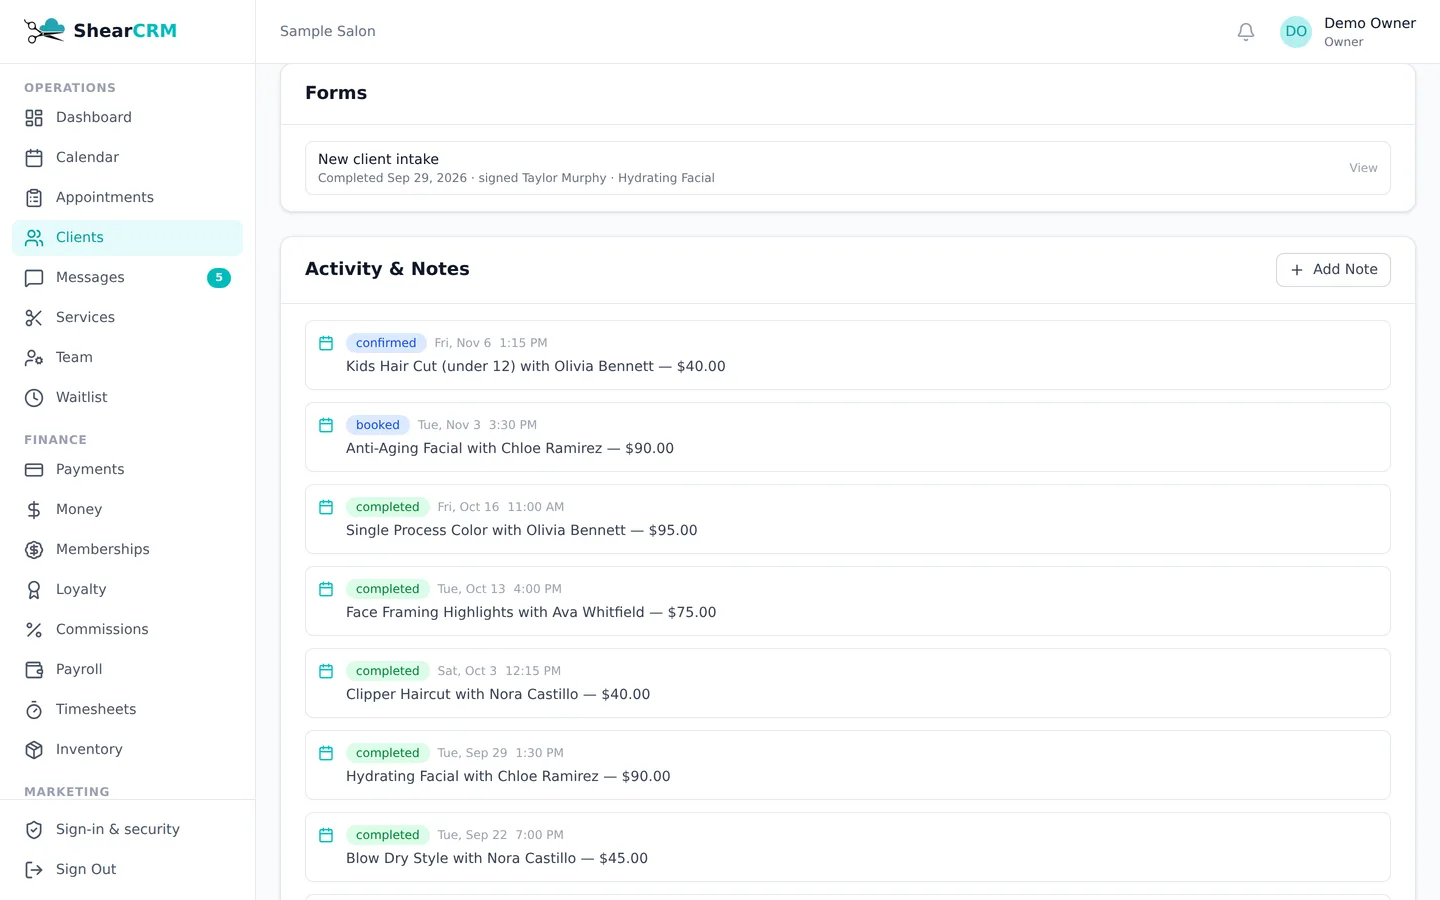This screenshot has height=900, width=1440.
Task: Open the Clients menu item
Action: click(127, 238)
